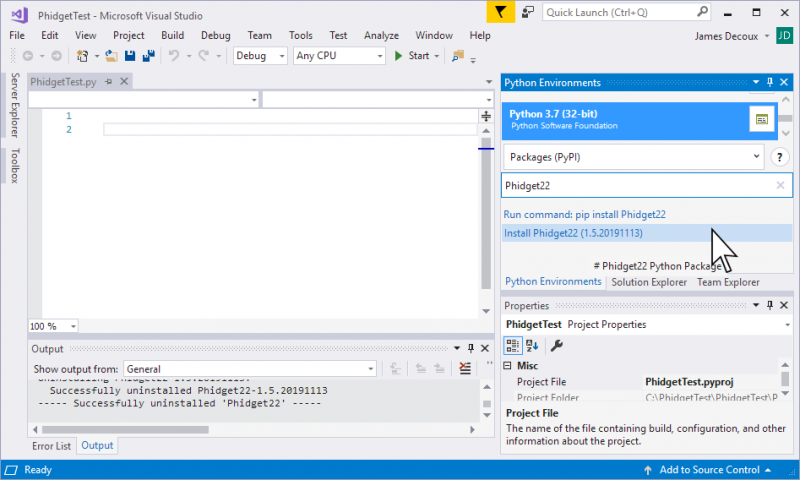The height and width of the screenshot is (480, 800).
Task: Open the Project menu
Action: pyautogui.click(x=129, y=35)
